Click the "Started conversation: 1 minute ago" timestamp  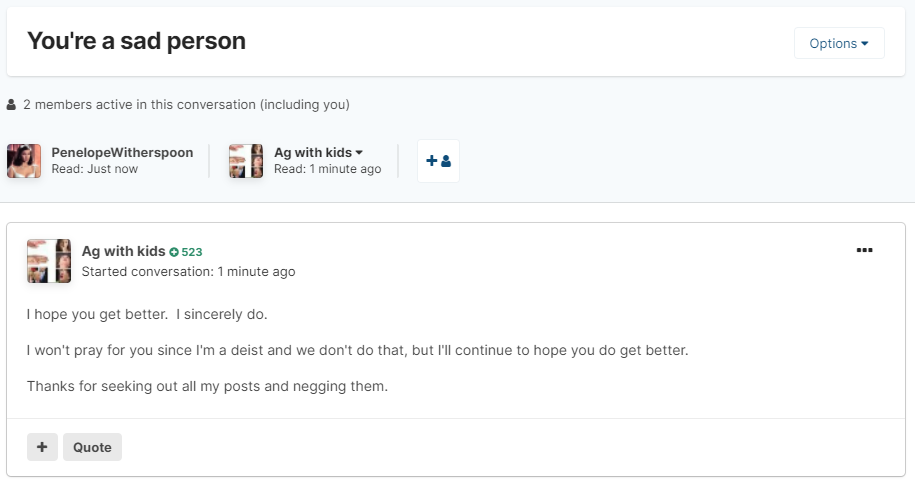click(188, 271)
